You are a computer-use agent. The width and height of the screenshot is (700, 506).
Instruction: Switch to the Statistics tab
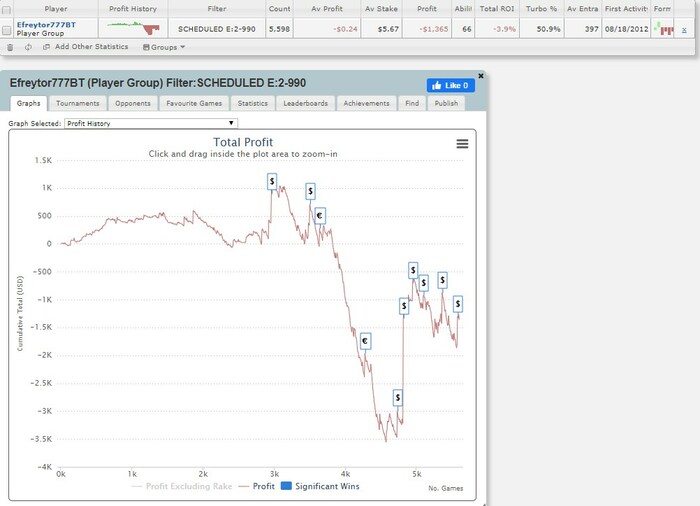pyautogui.click(x=253, y=103)
